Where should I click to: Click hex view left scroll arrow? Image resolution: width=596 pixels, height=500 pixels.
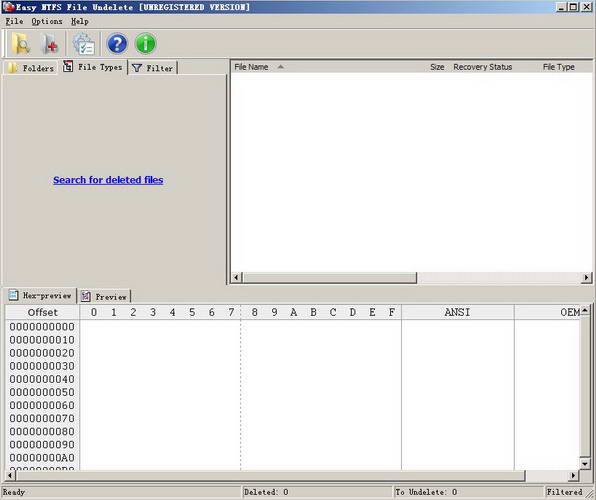[10, 475]
